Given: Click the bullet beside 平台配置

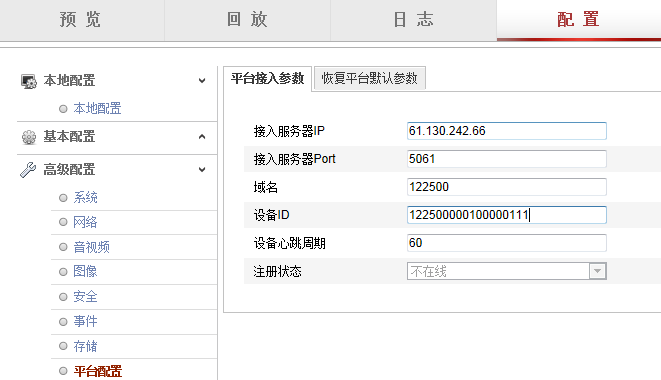Looking at the screenshot, I should [x=63, y=371].
